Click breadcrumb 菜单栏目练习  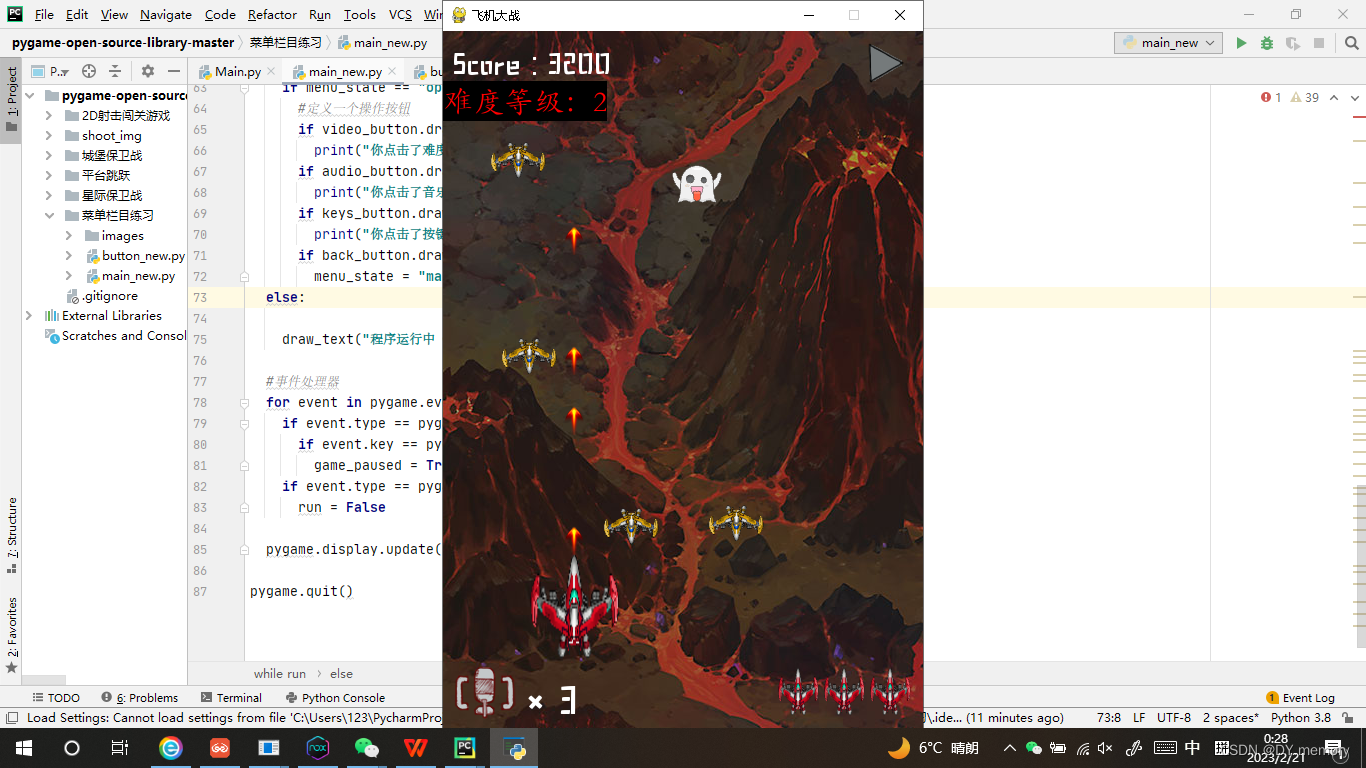285,43
